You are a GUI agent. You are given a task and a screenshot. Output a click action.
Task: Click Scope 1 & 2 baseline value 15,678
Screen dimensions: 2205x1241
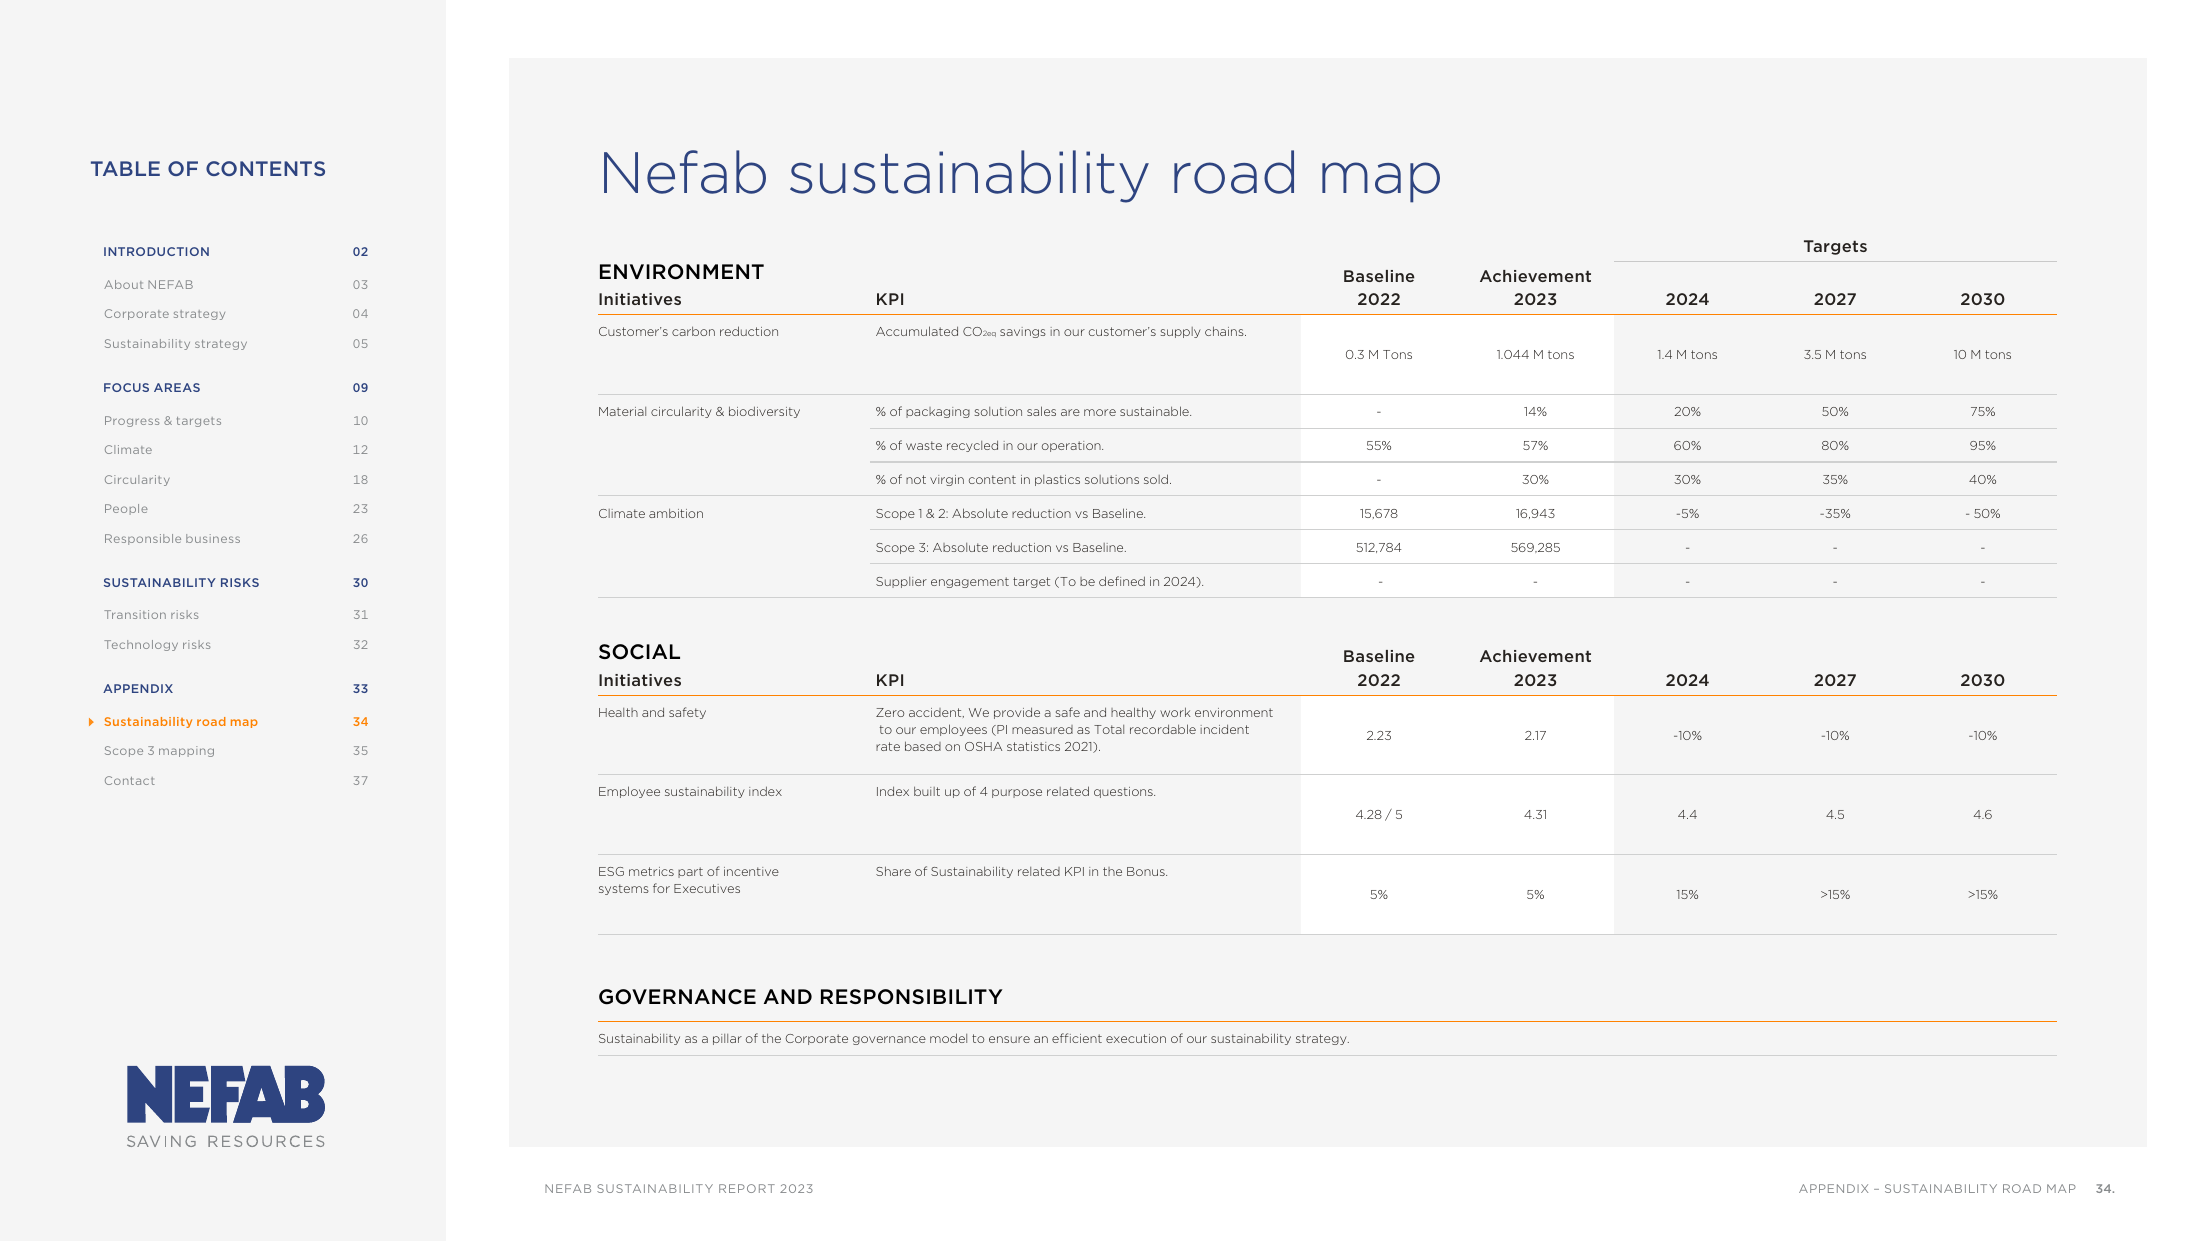[x=1378, y=514]
